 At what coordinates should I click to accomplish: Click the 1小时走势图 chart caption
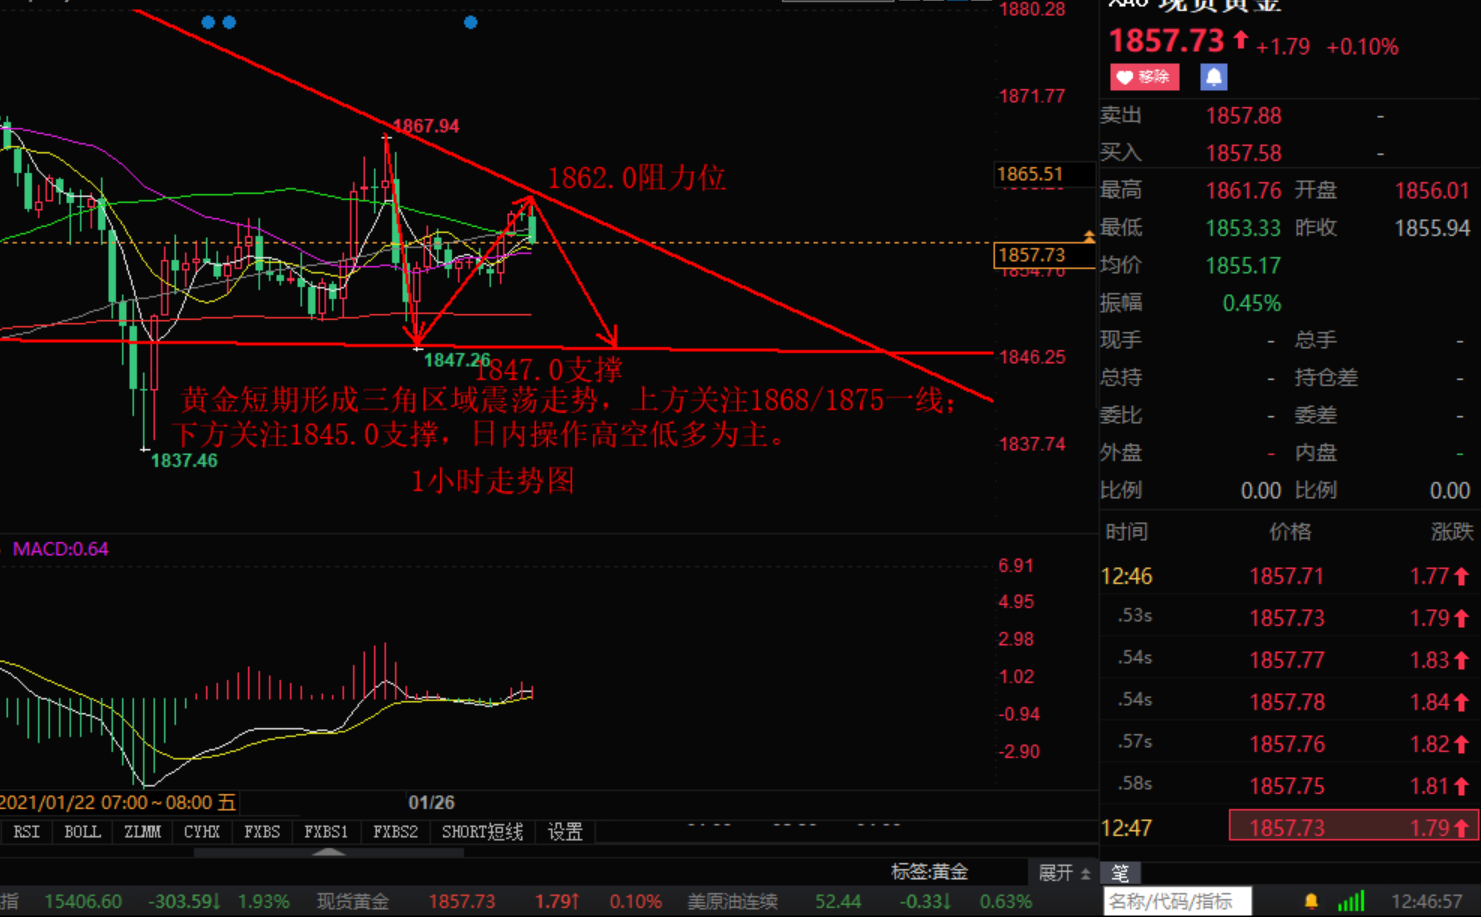click(493, 481)
